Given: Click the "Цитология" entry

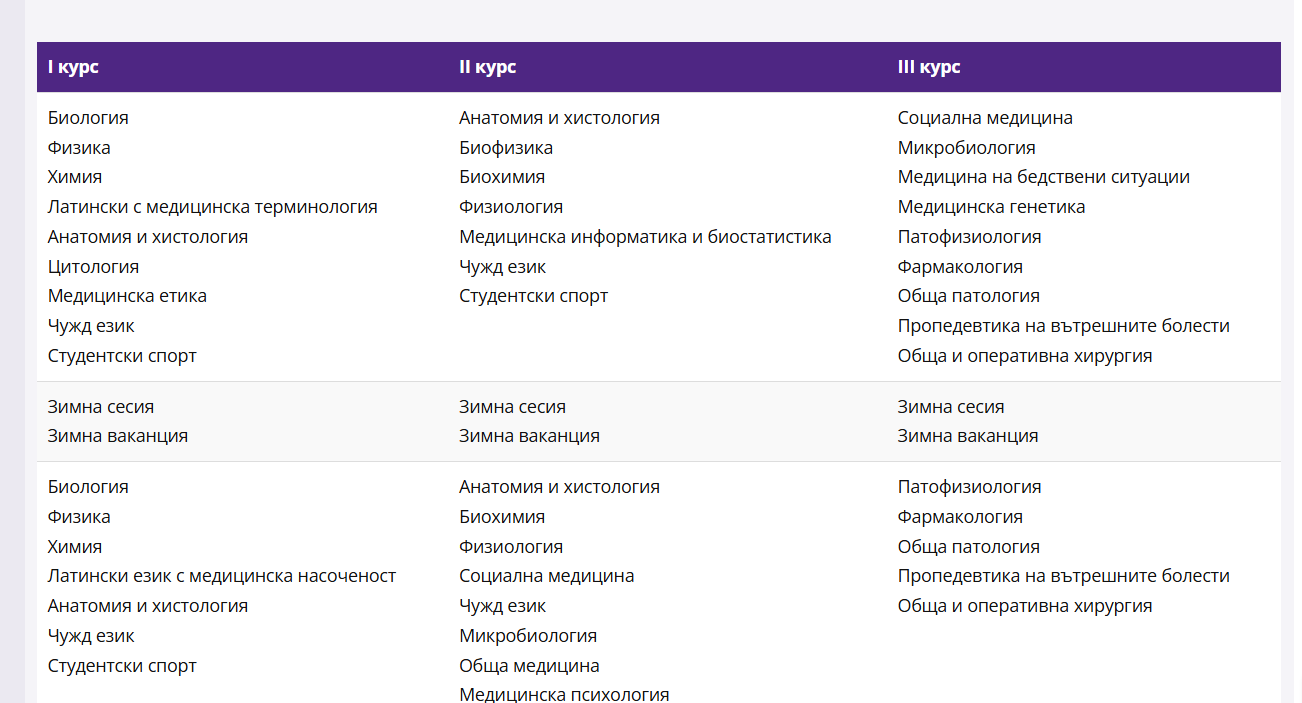Looking at the screenshot, I should tap(93, 267).
